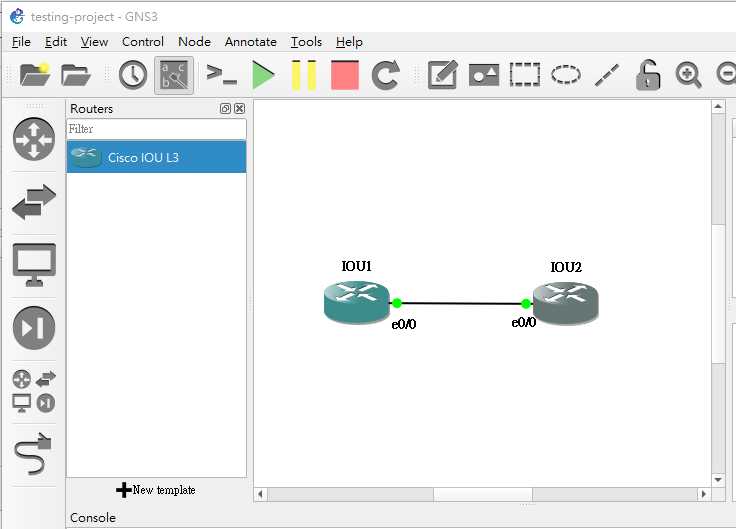Open the Control menu
The image size is (736, 529).
[143, 42]
